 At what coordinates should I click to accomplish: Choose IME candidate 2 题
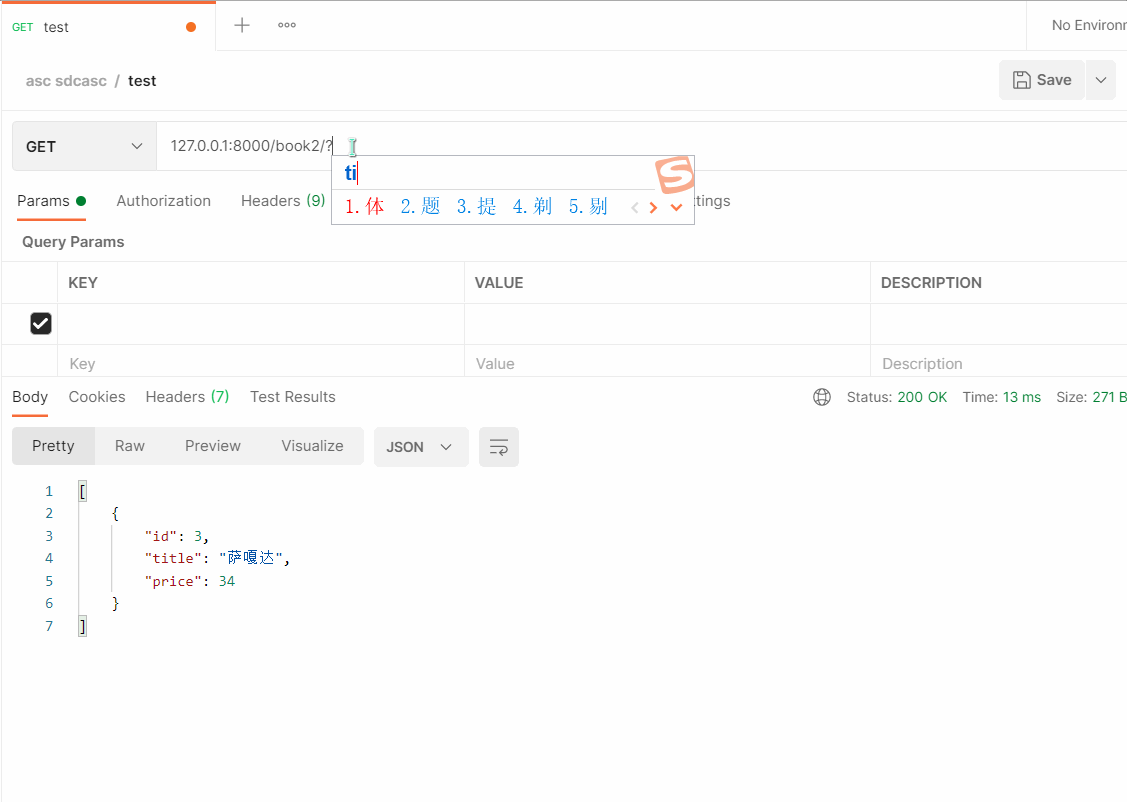[420, 207]
